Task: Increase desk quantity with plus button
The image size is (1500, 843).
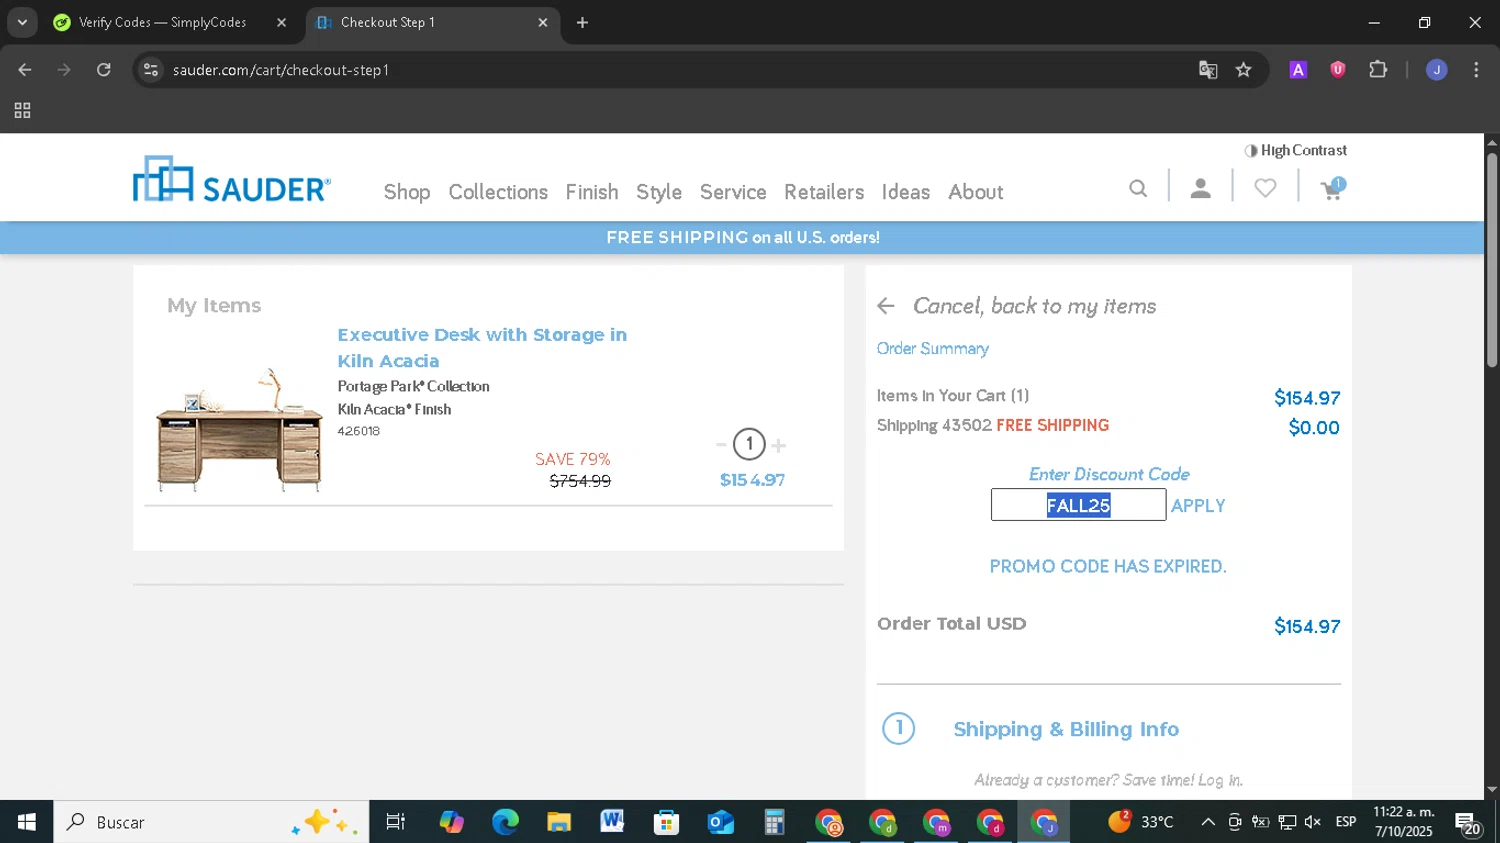Action: [779, 445]
